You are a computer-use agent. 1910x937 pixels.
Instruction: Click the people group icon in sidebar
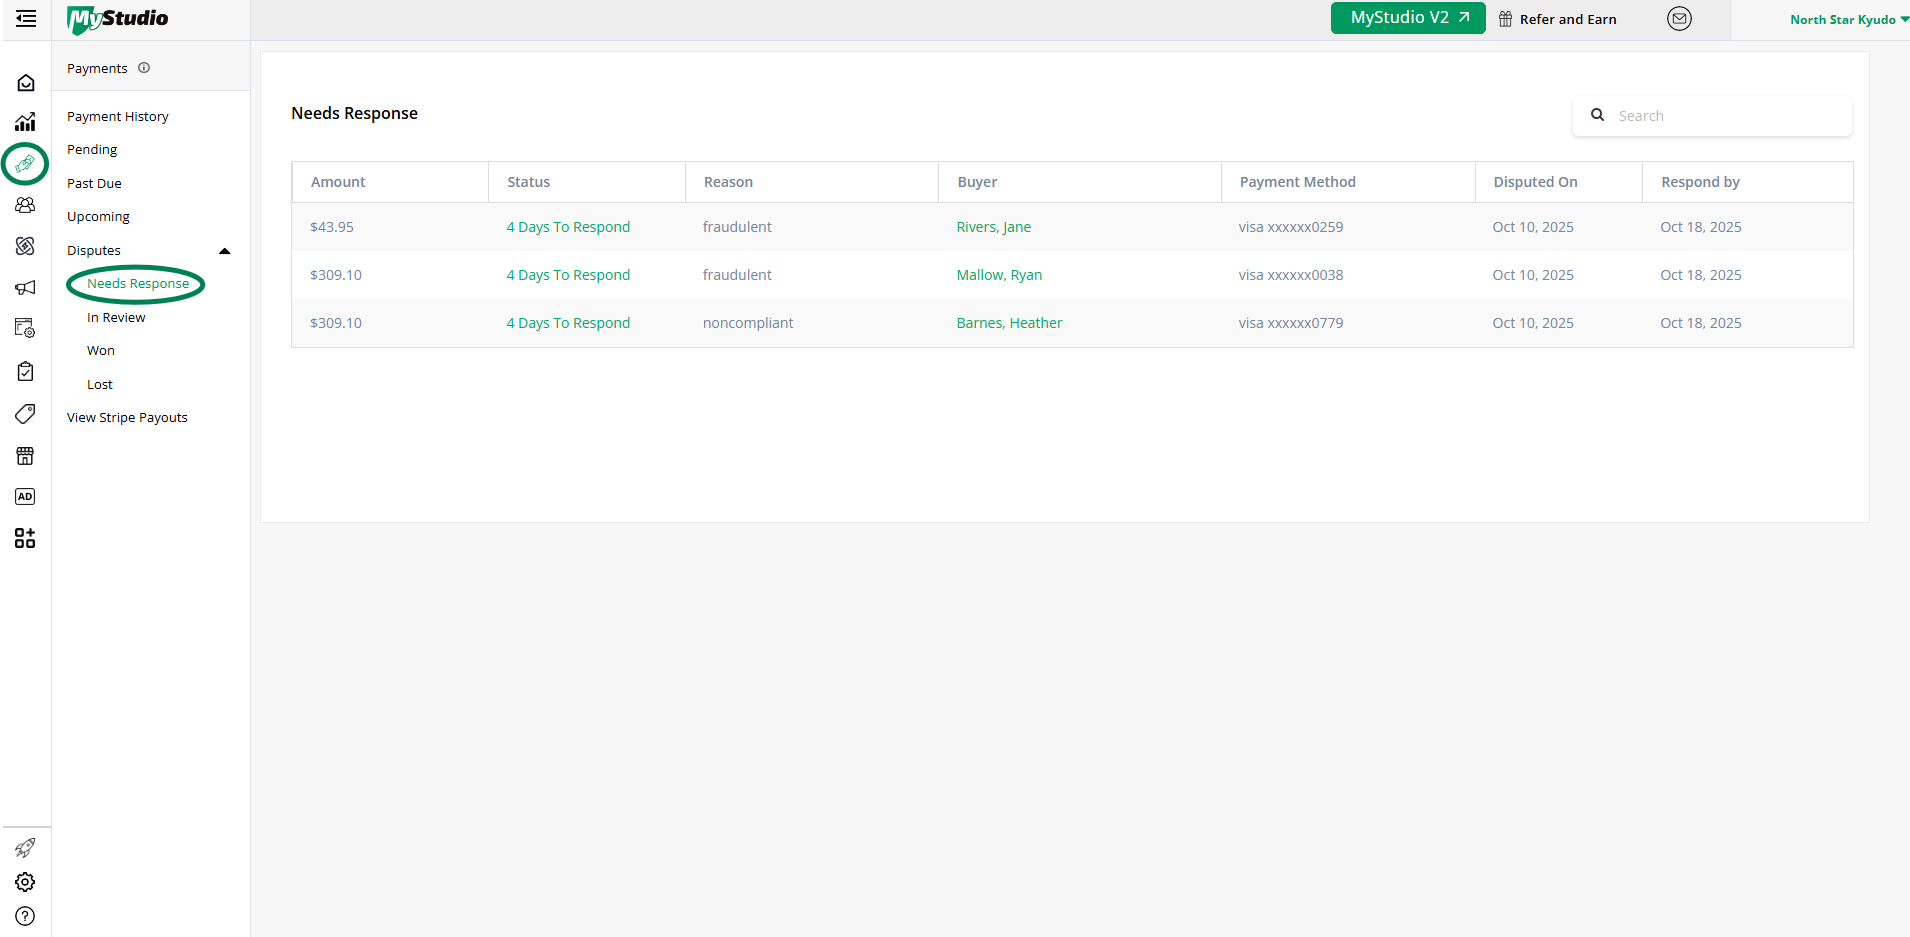[x=26, y=205]
